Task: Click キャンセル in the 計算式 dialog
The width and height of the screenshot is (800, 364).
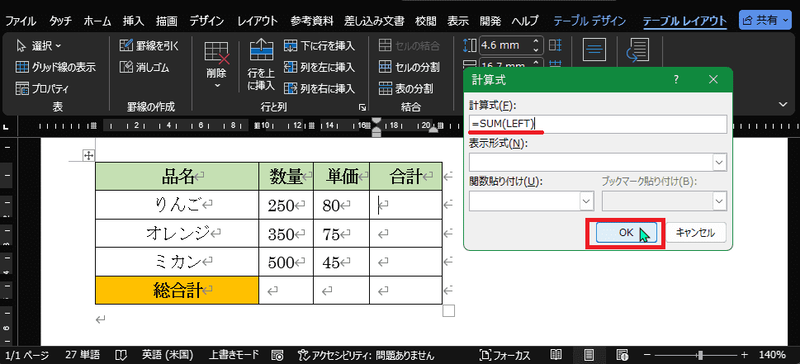Action: [695, 233]
